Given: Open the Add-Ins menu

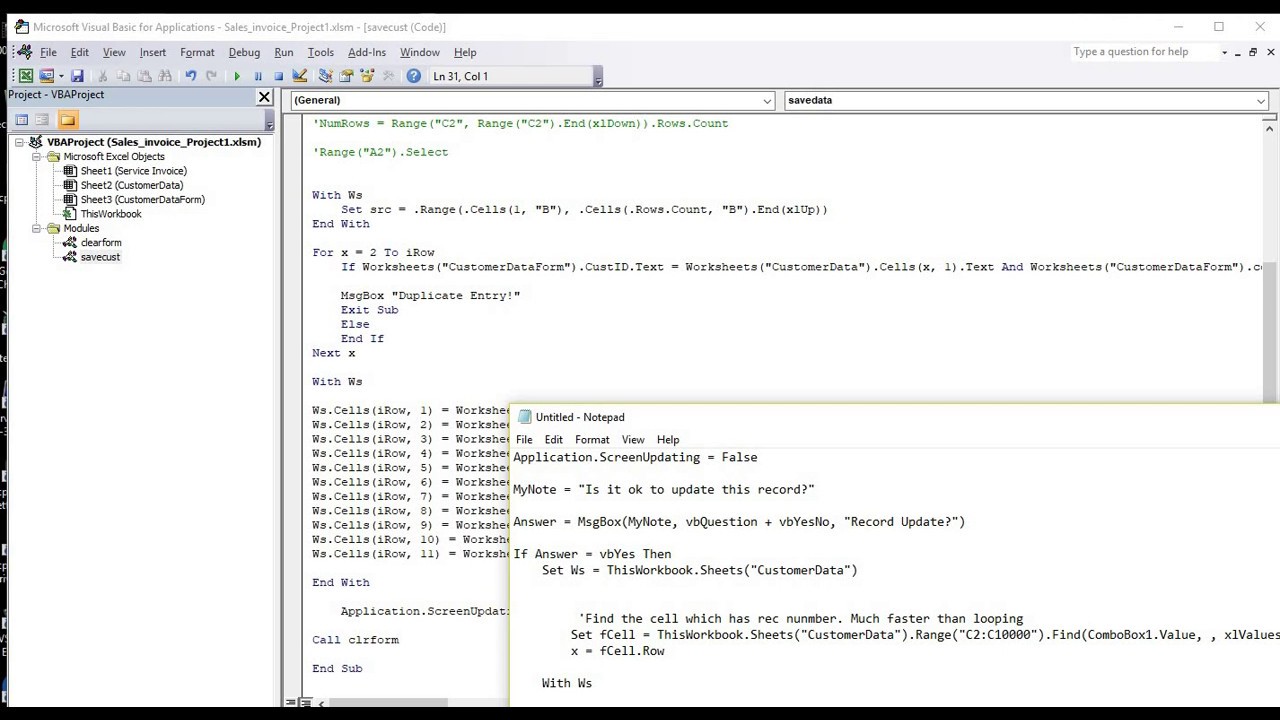Looking at the screenshot, I should 367,52.
